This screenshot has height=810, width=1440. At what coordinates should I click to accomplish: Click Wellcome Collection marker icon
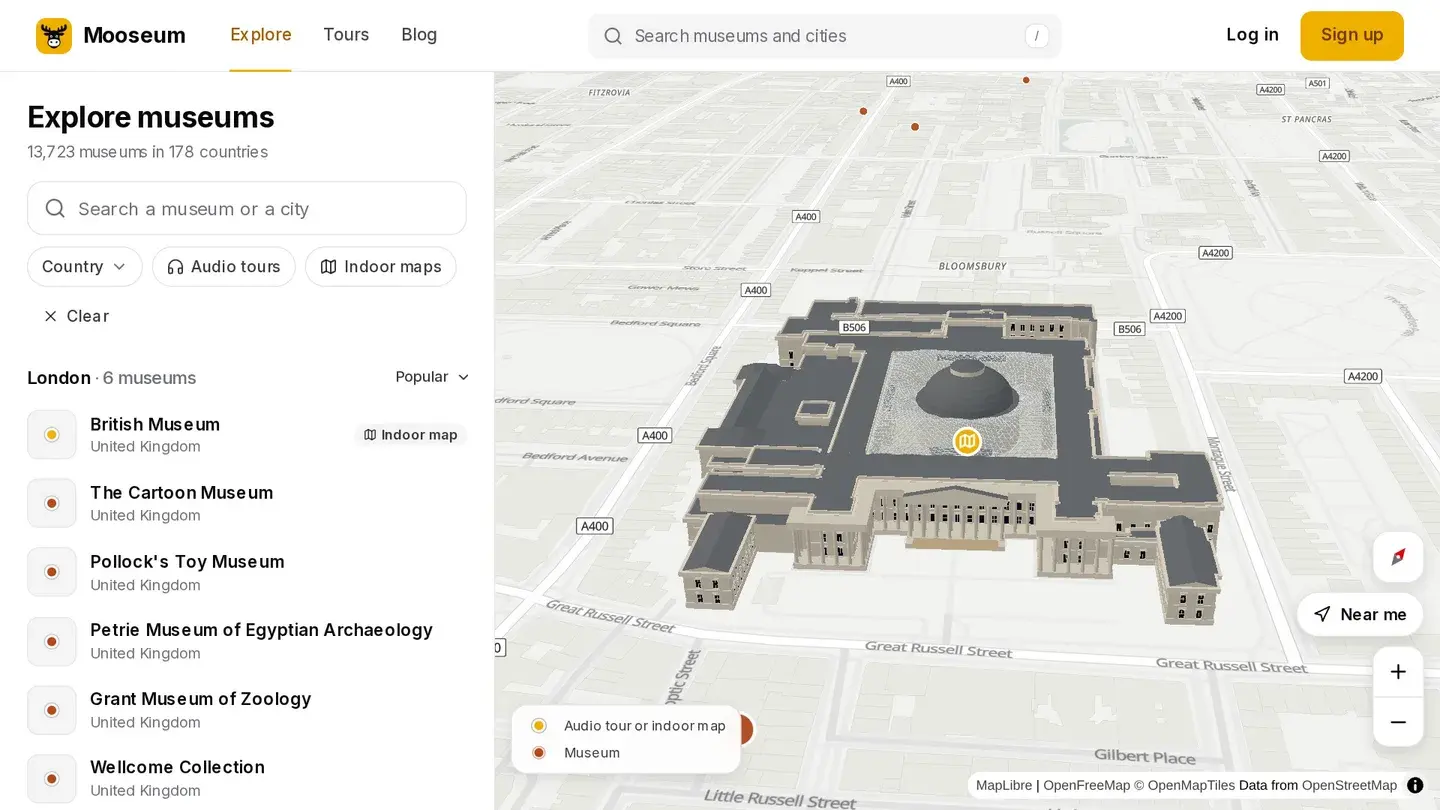point(52,778)
